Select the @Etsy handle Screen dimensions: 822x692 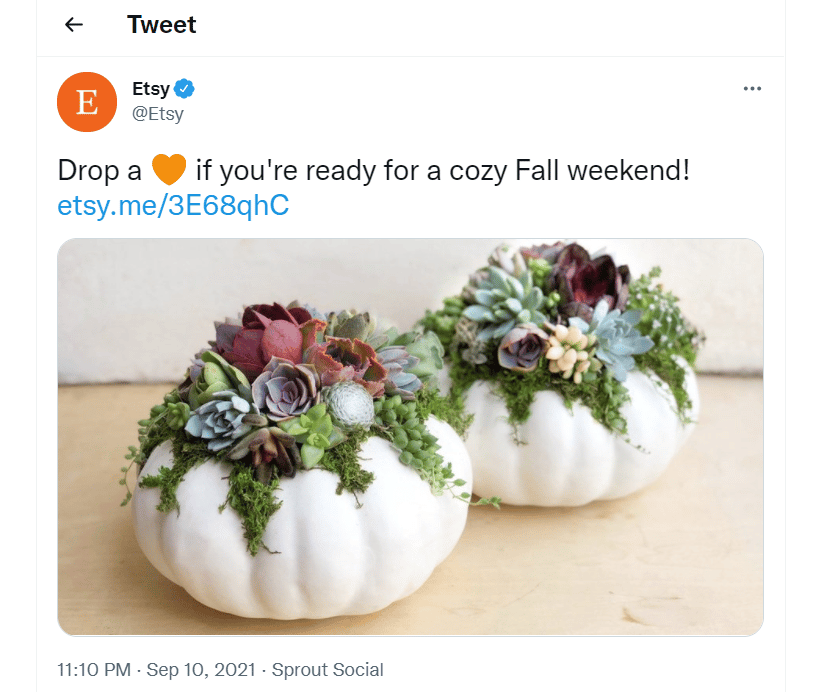(158, 113)
